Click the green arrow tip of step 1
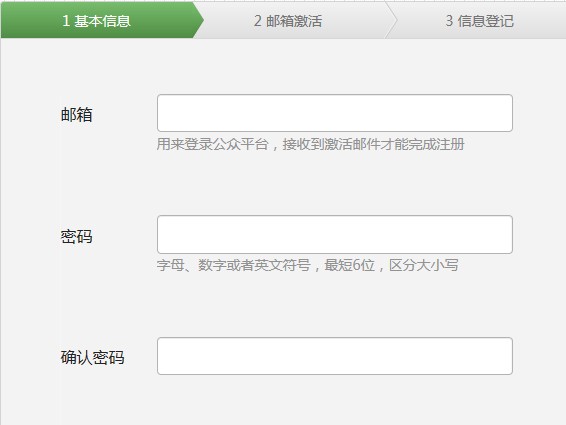This screenshot has height=425, width=566. (x=199, y=20)
